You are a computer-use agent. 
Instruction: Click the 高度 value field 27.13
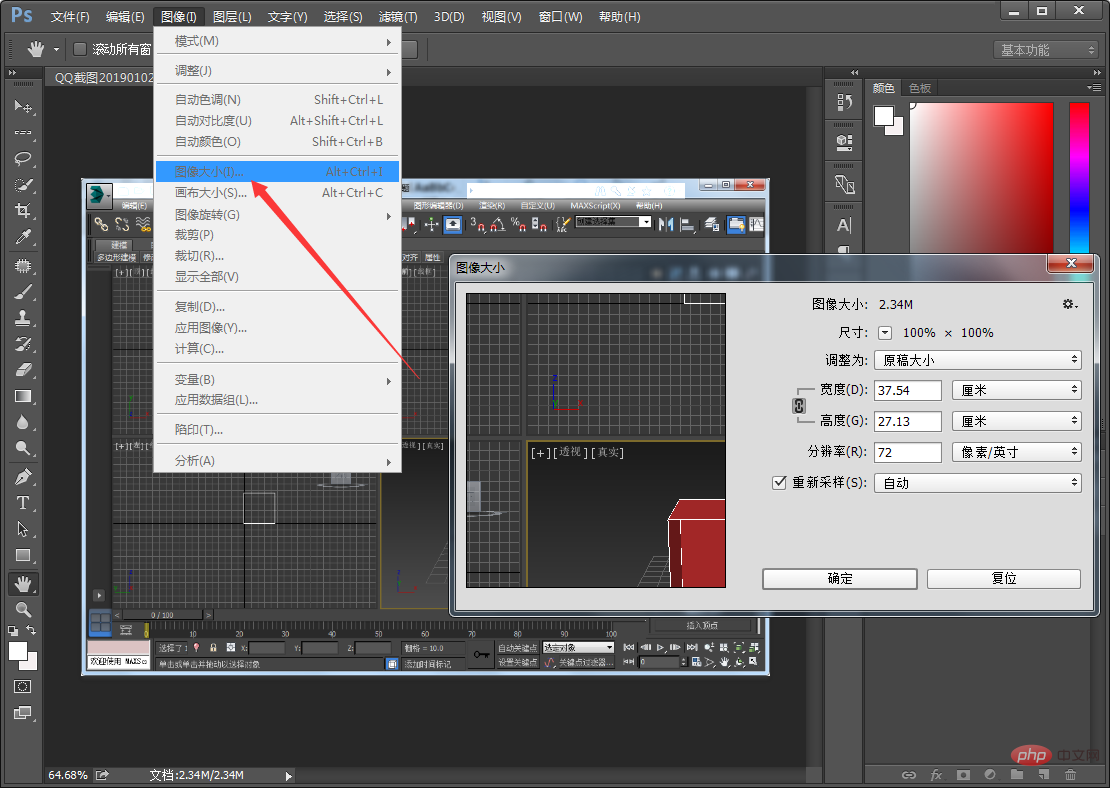tap(908, 421)
